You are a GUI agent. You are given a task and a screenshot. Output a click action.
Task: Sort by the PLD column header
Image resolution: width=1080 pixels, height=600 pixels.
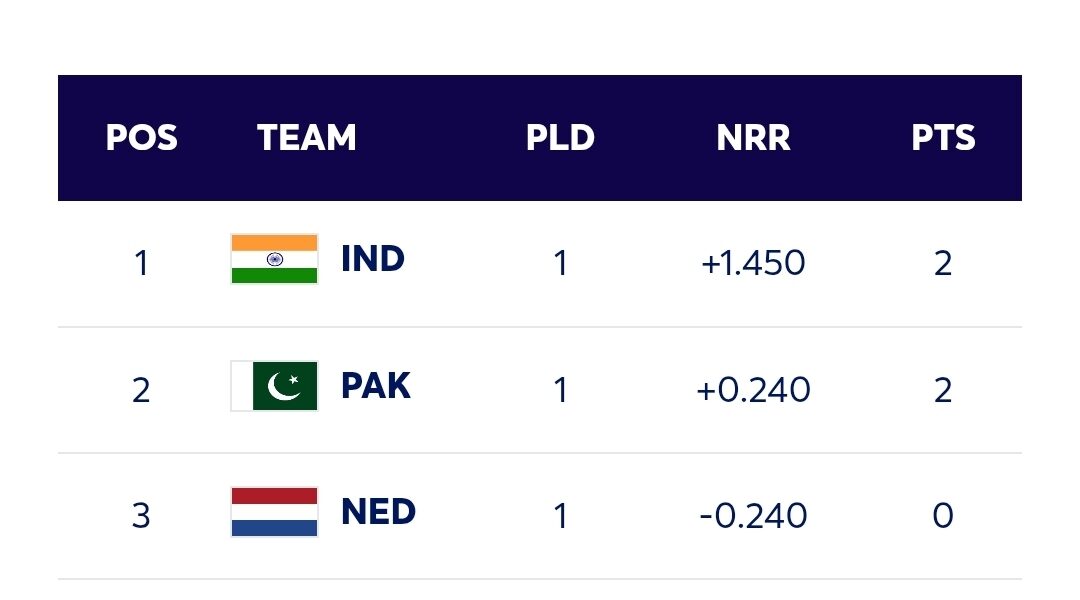(560, 138)
